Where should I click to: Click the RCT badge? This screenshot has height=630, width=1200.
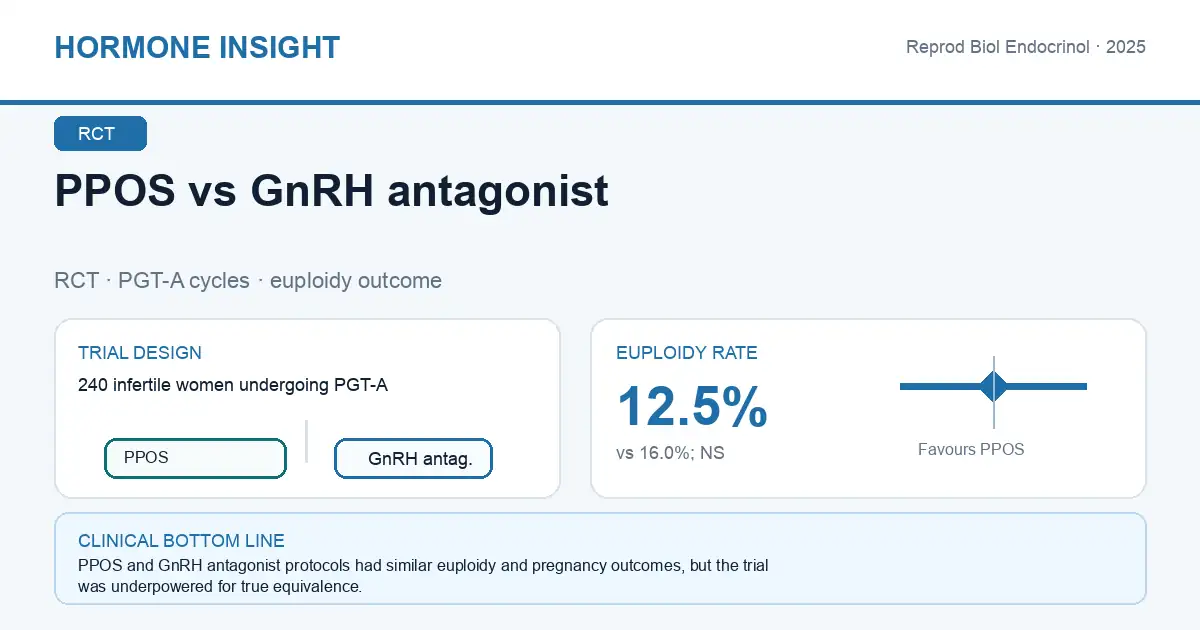[101, 134]
